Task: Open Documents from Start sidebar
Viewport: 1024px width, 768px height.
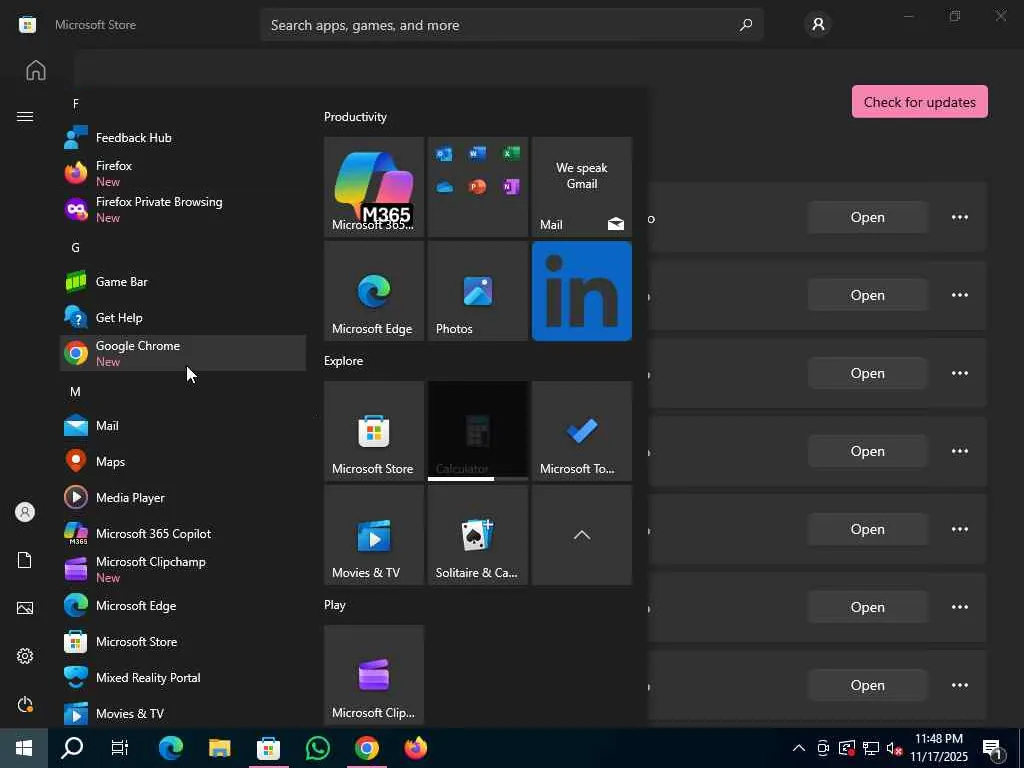Action: tap(25, 560)
